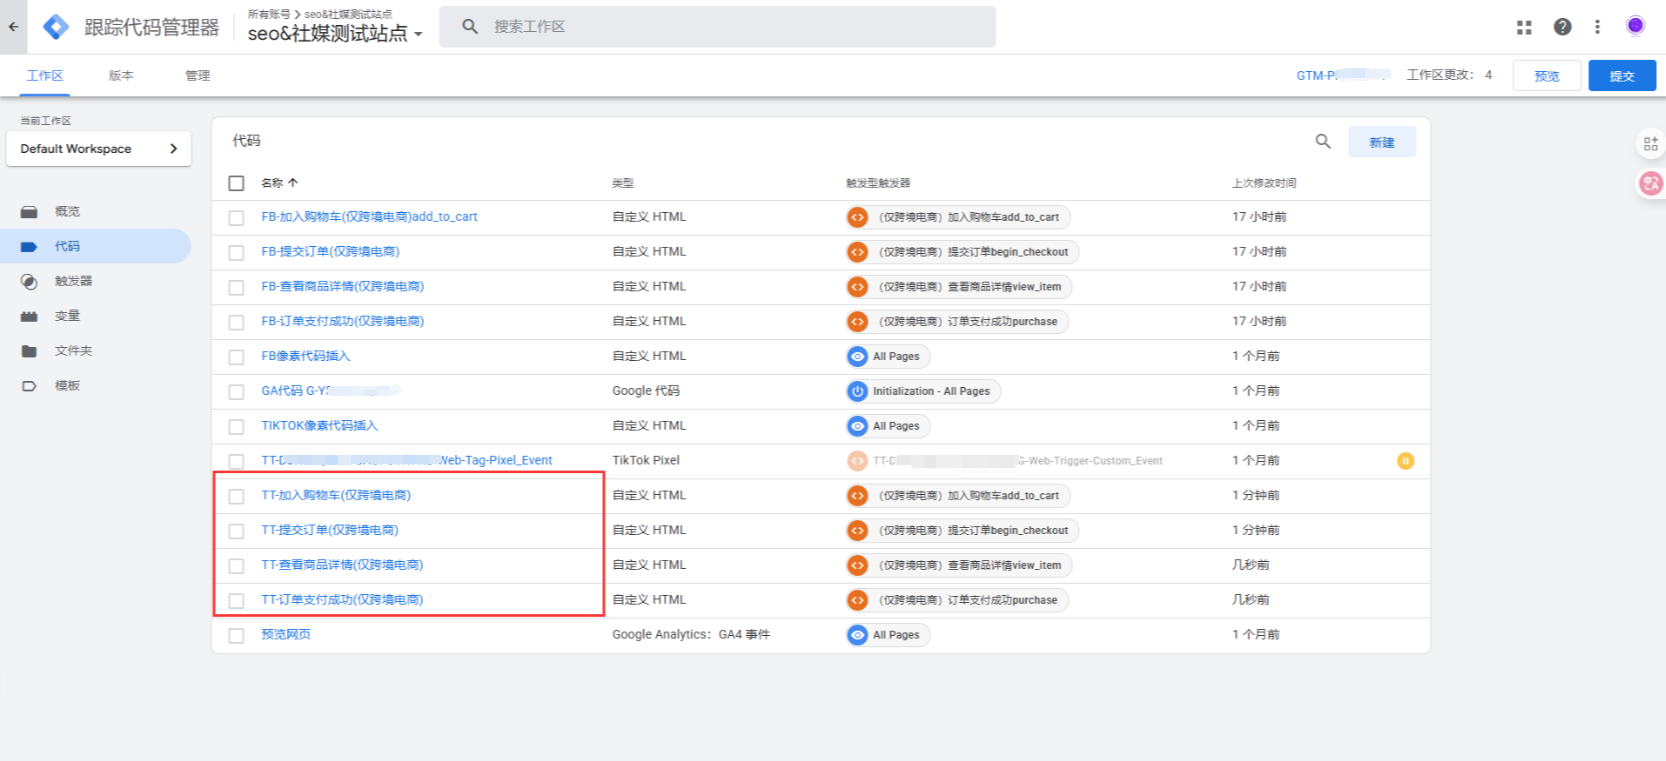This screenshot has height=761, width=1666.
Task: Open the three-dot more options menu
Action: [1597, 27]
